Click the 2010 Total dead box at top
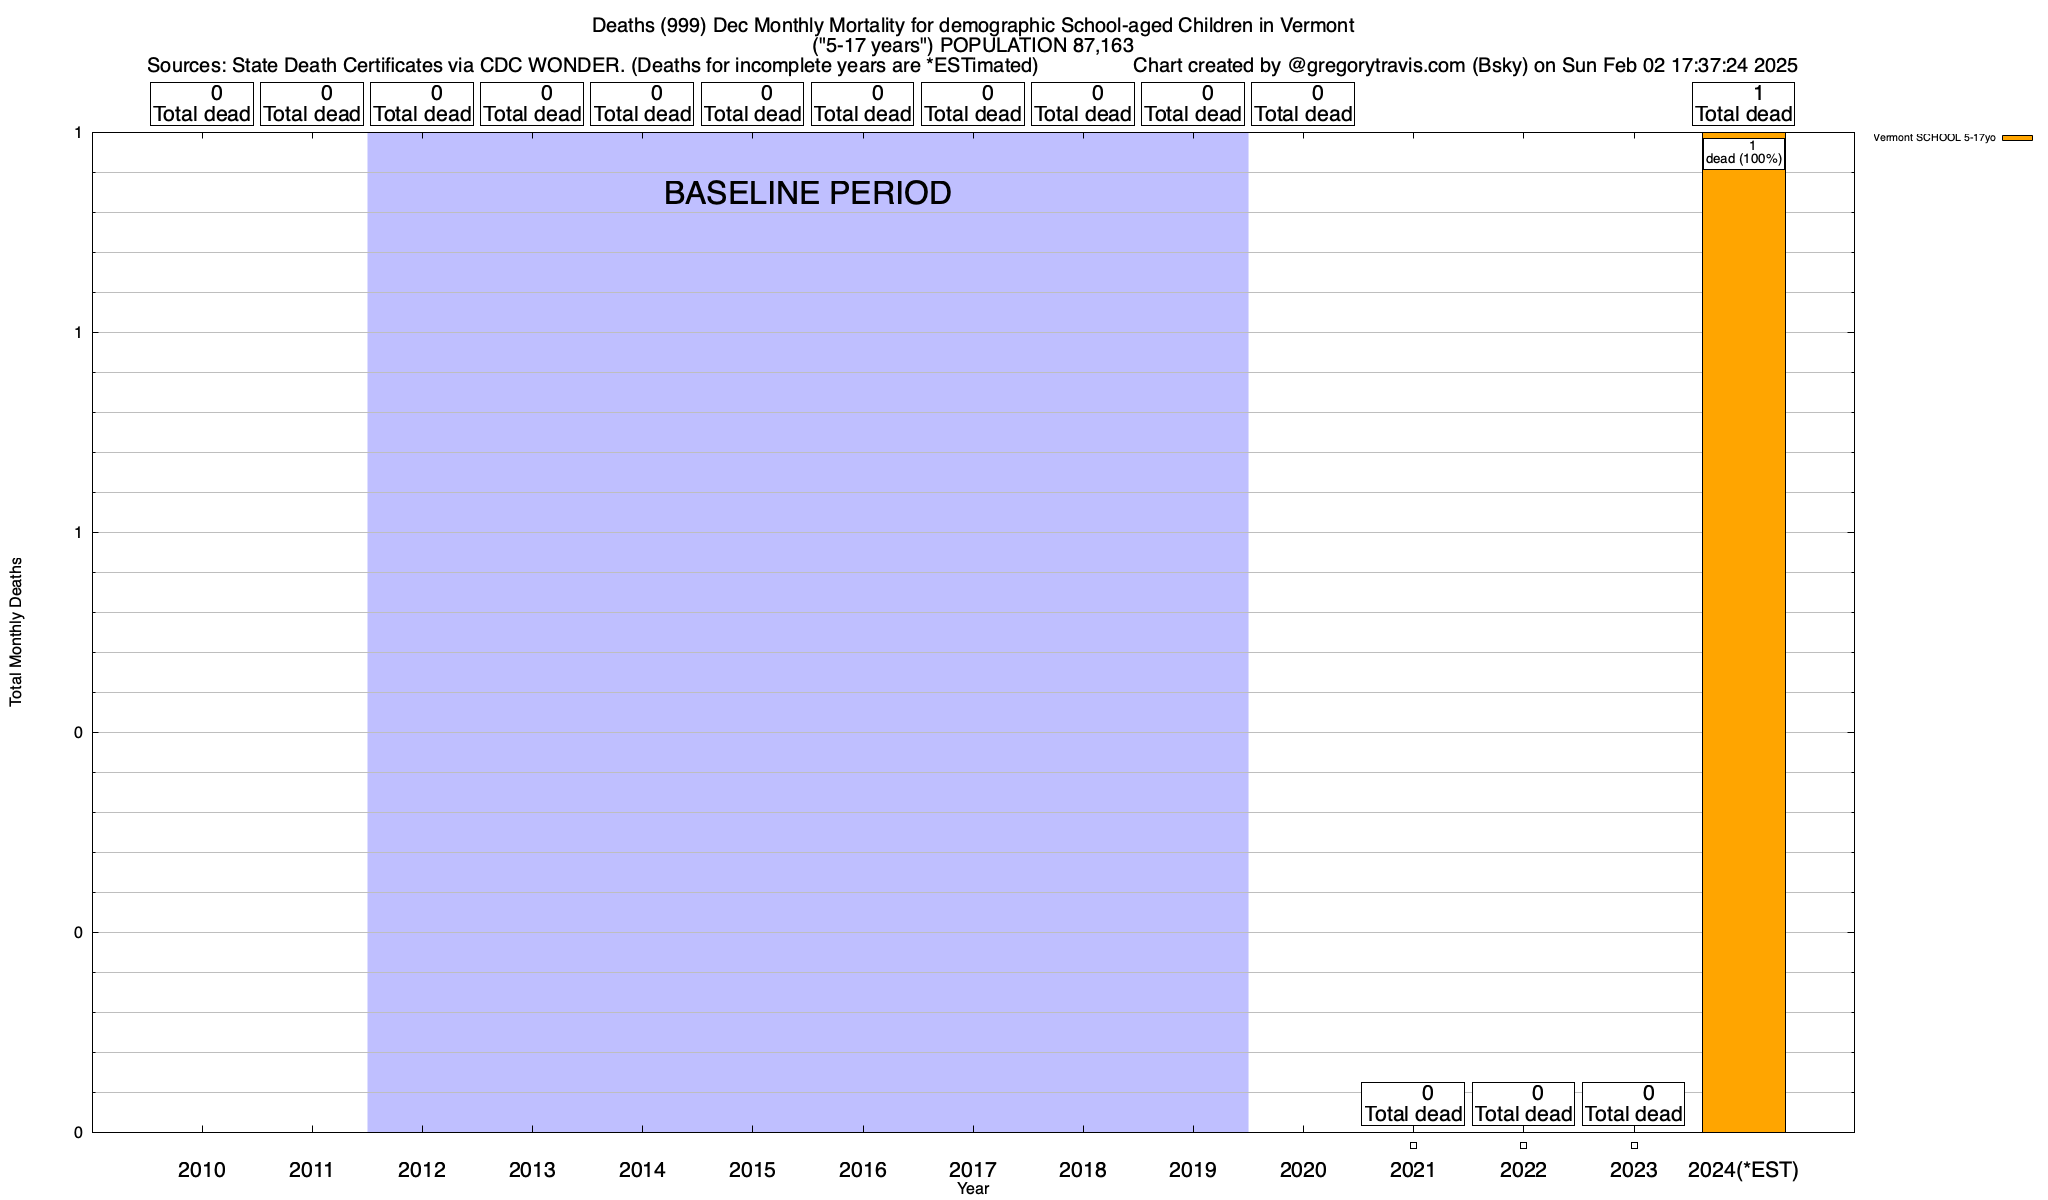Image resolution: width=2048 pixels, height=1200 pixels. (x=202, y=104)
